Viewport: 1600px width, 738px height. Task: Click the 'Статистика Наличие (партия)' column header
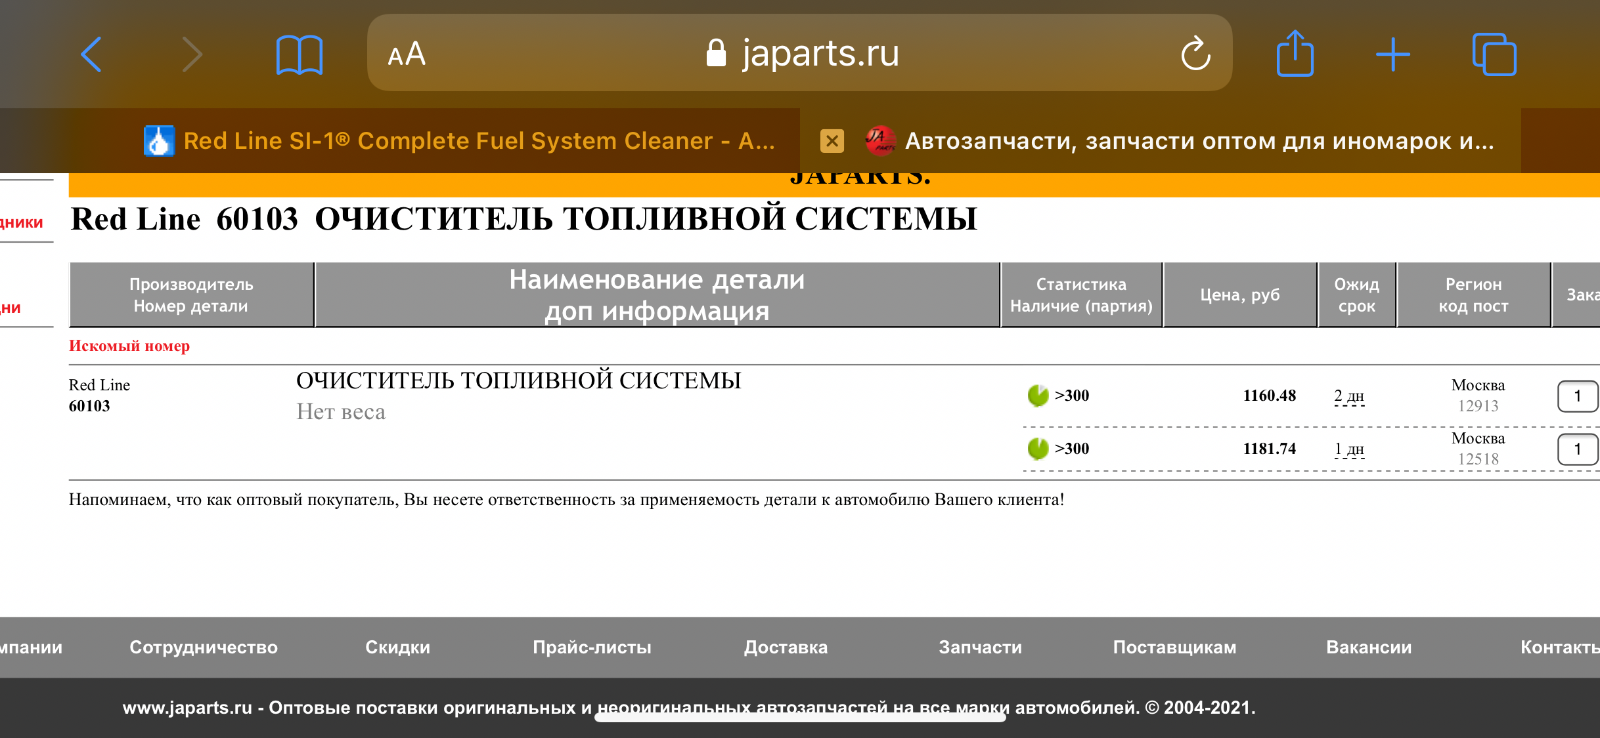1081,295
